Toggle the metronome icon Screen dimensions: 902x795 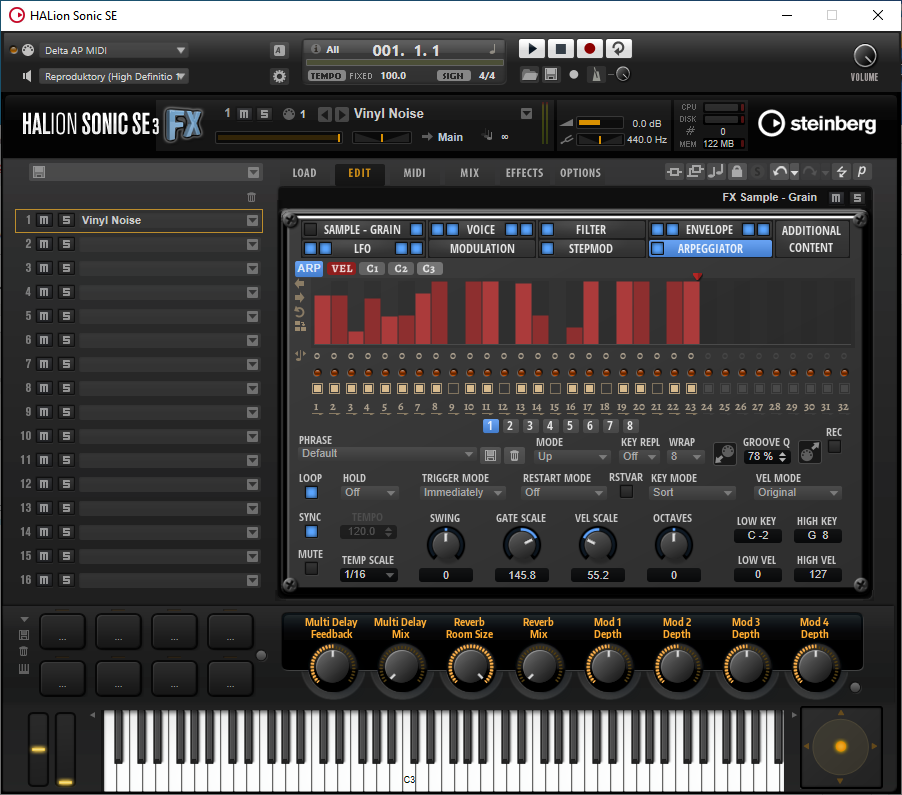tap(597, 74)
